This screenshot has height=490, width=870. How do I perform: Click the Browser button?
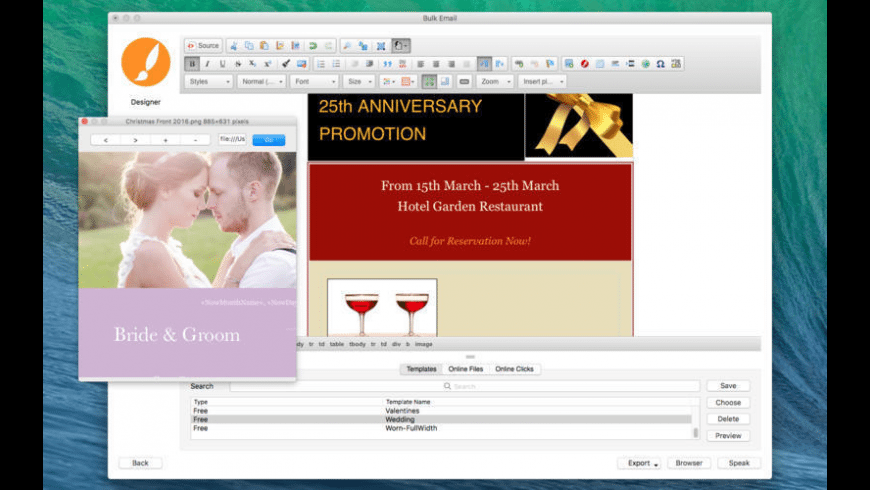(689, 463)
